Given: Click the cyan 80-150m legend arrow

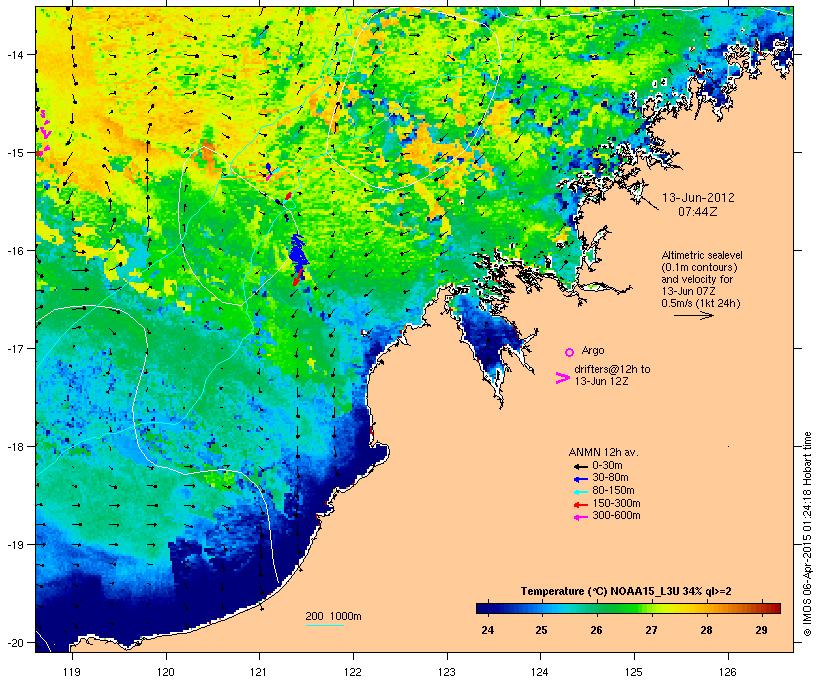Looking at the screenshot, I should (x=580, y=492).
